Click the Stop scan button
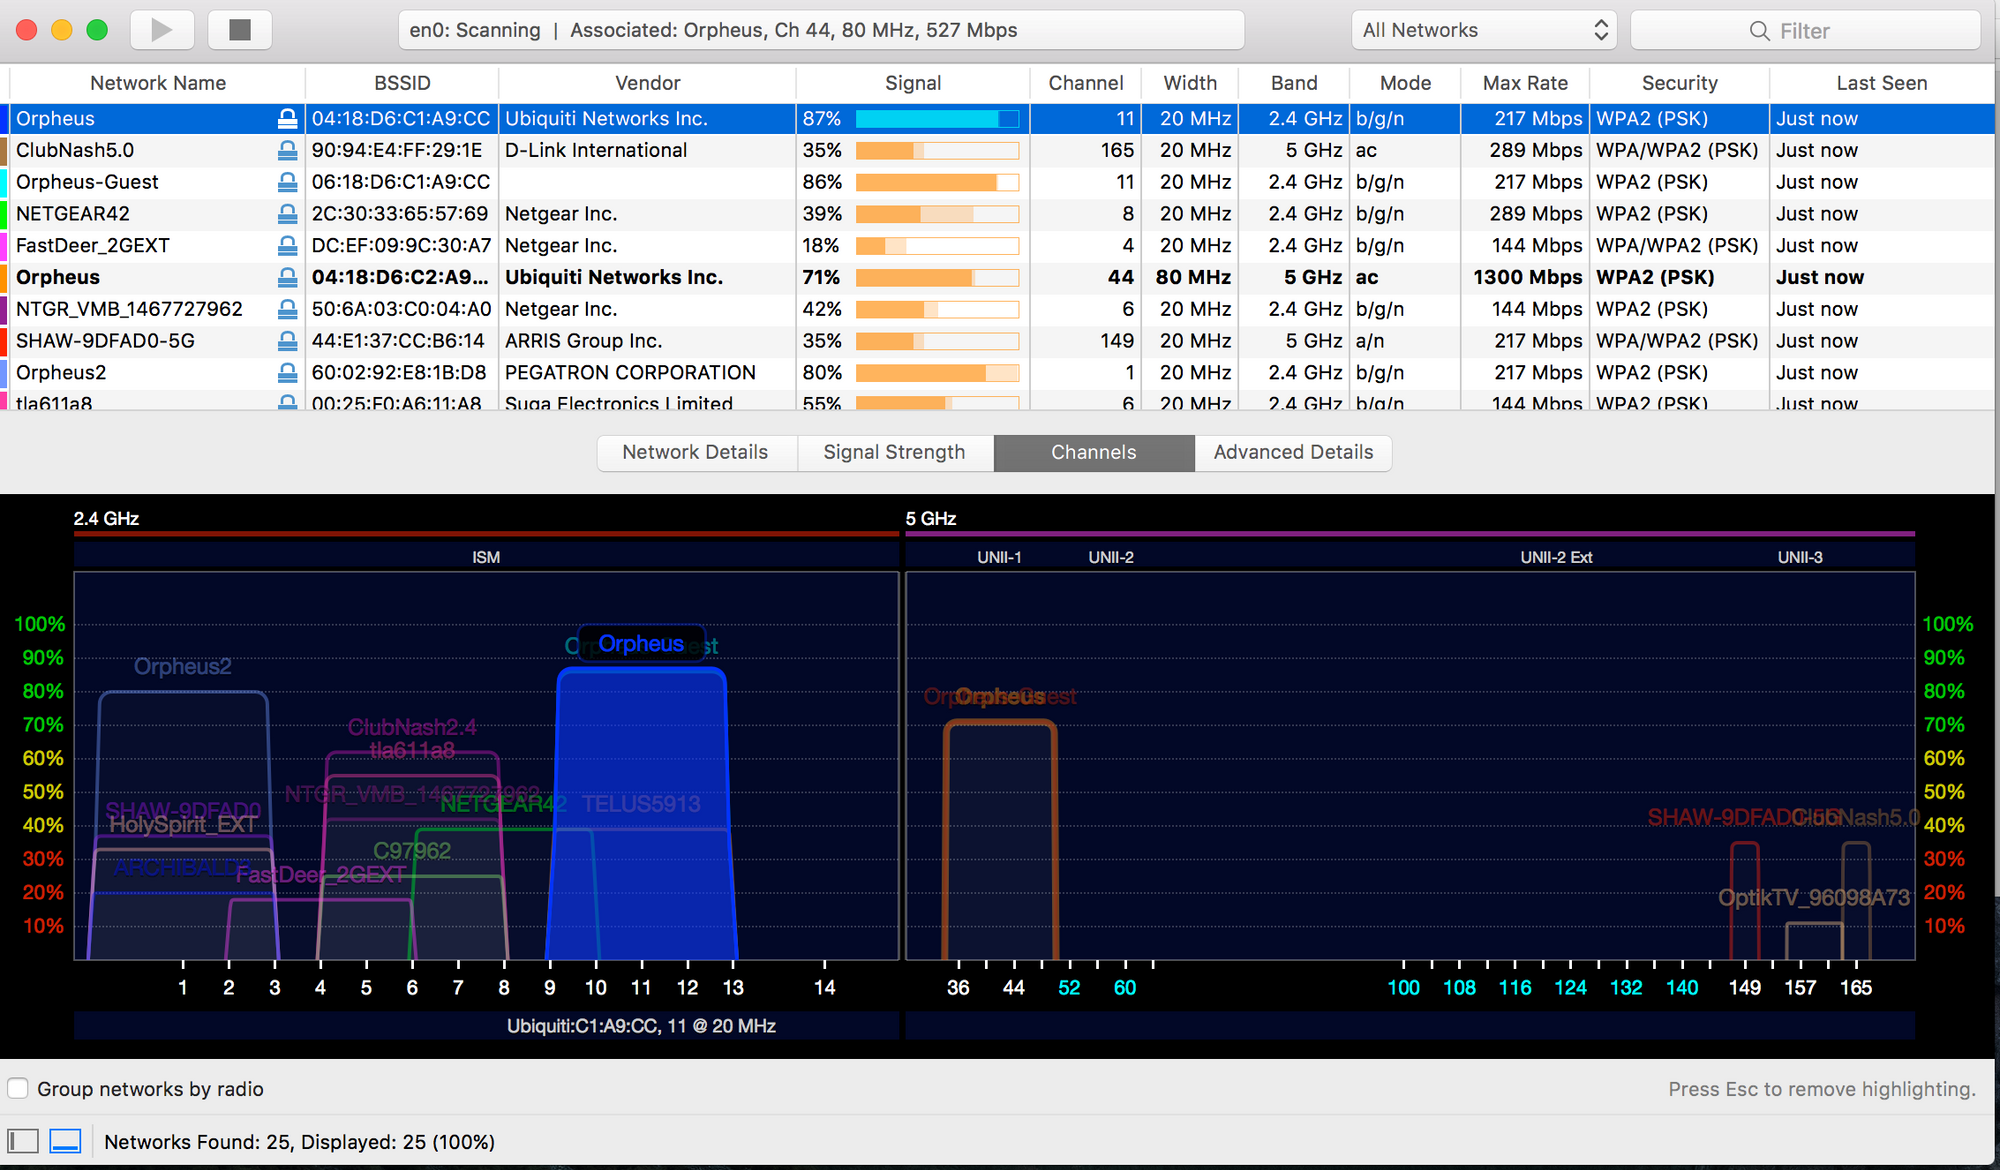Viewport: 2000px width, 1170px height. [x=240, y=30]
